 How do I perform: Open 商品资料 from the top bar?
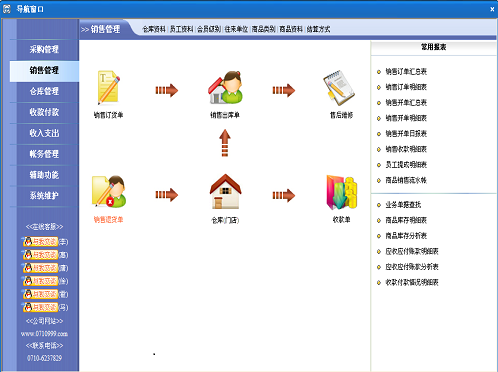click(x=291, y=29)
